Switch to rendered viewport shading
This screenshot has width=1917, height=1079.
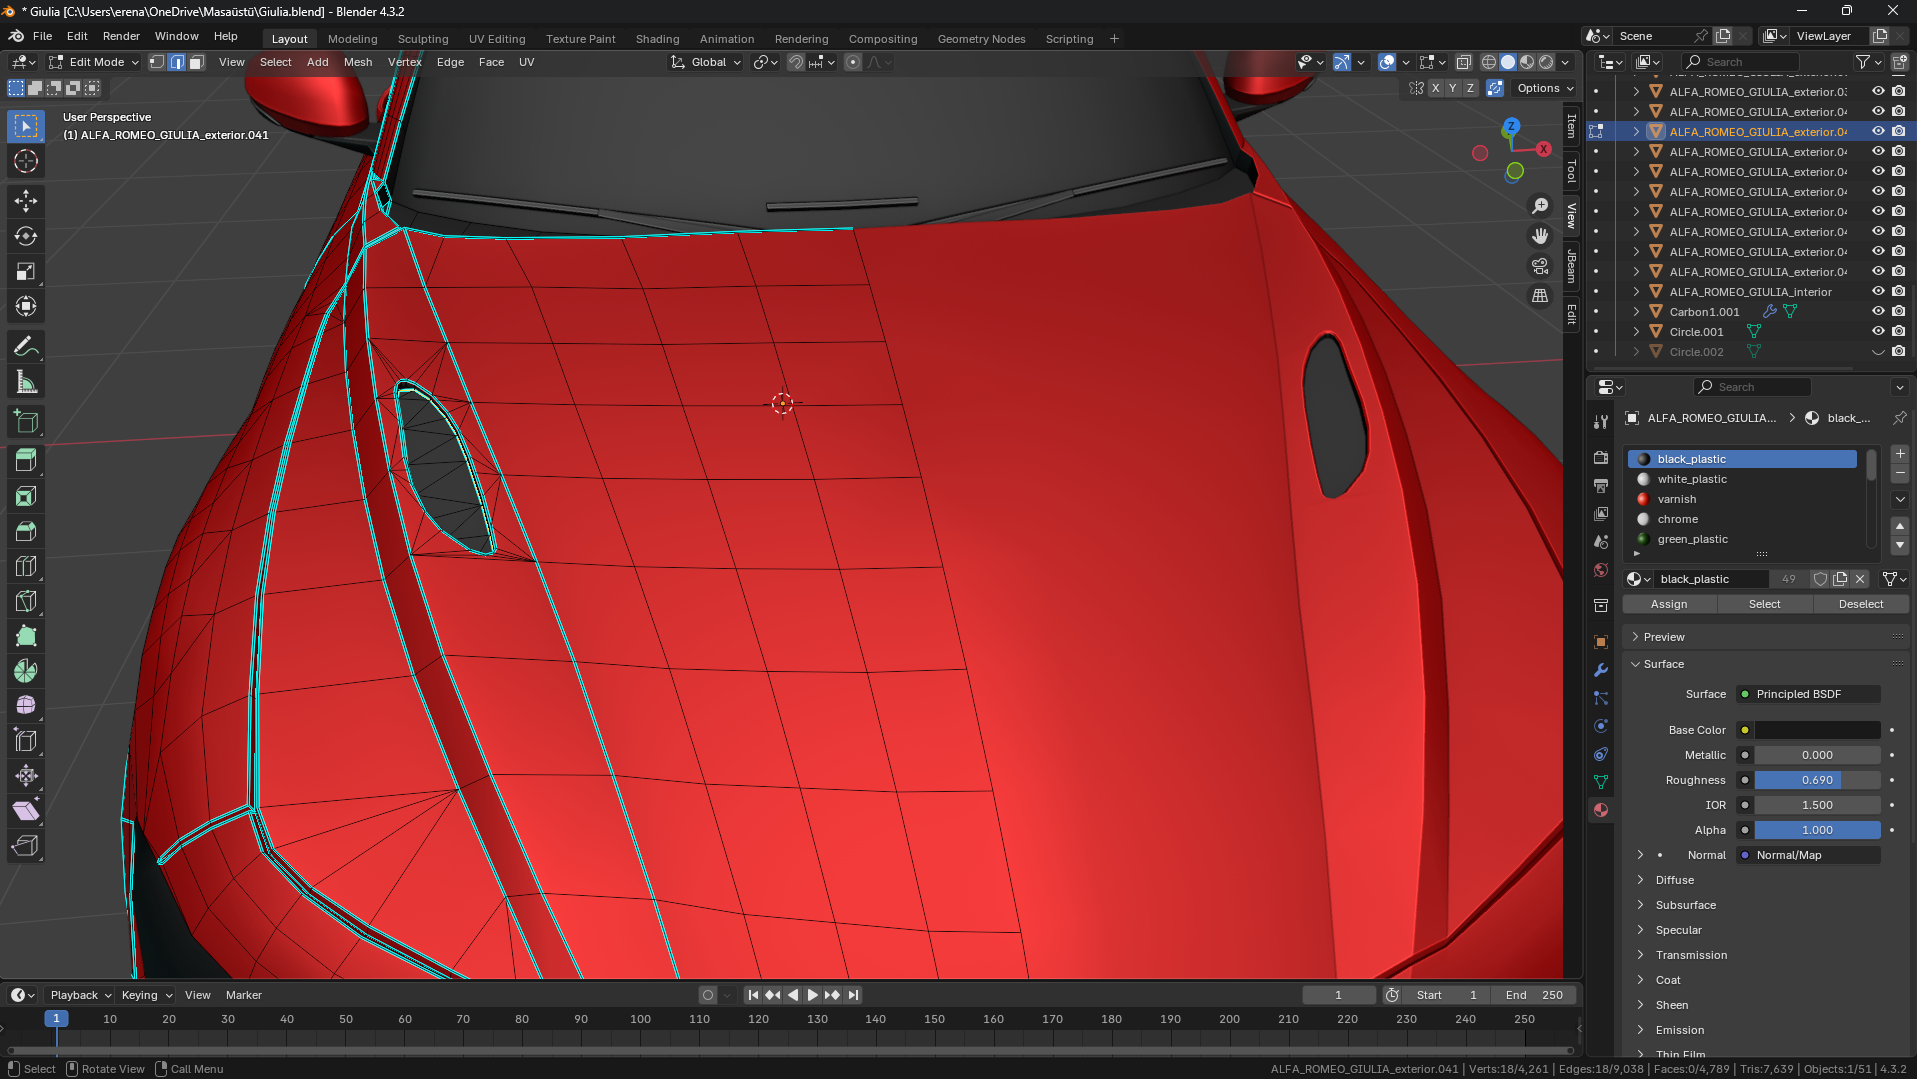tap(1546, 62)
